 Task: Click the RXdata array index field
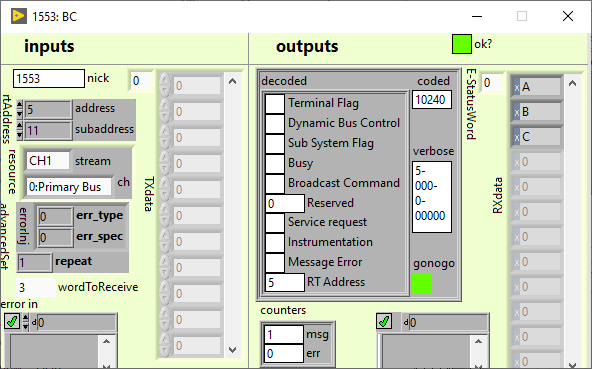(492, 83)
